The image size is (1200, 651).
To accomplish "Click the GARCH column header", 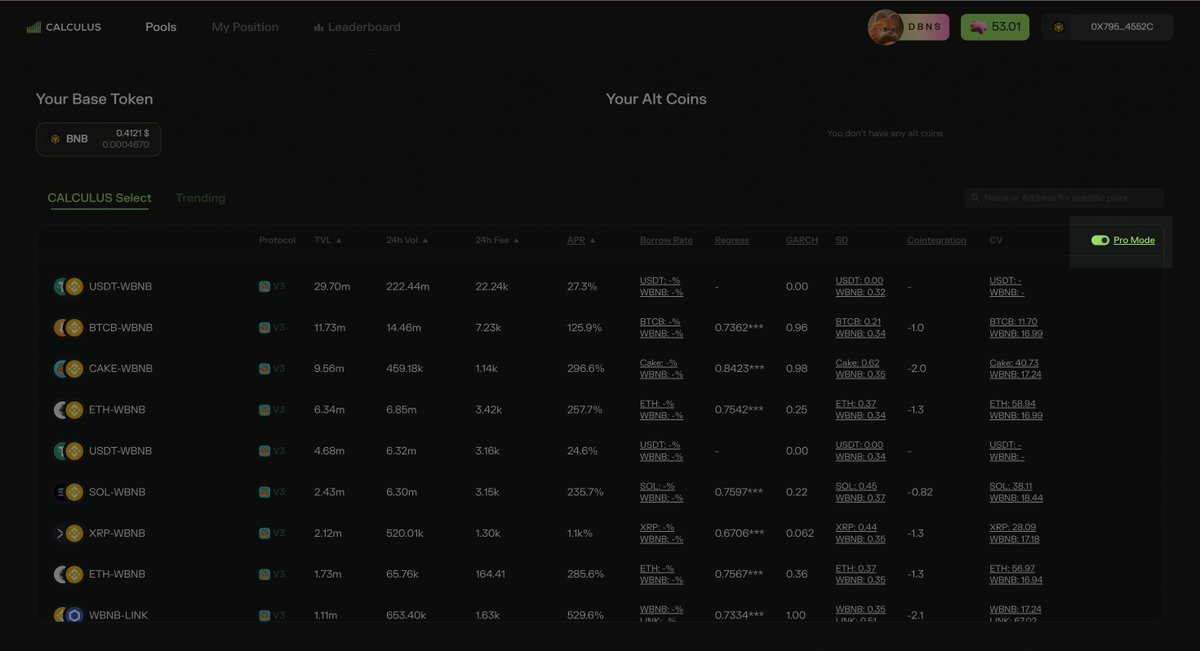I will point(802,240).
